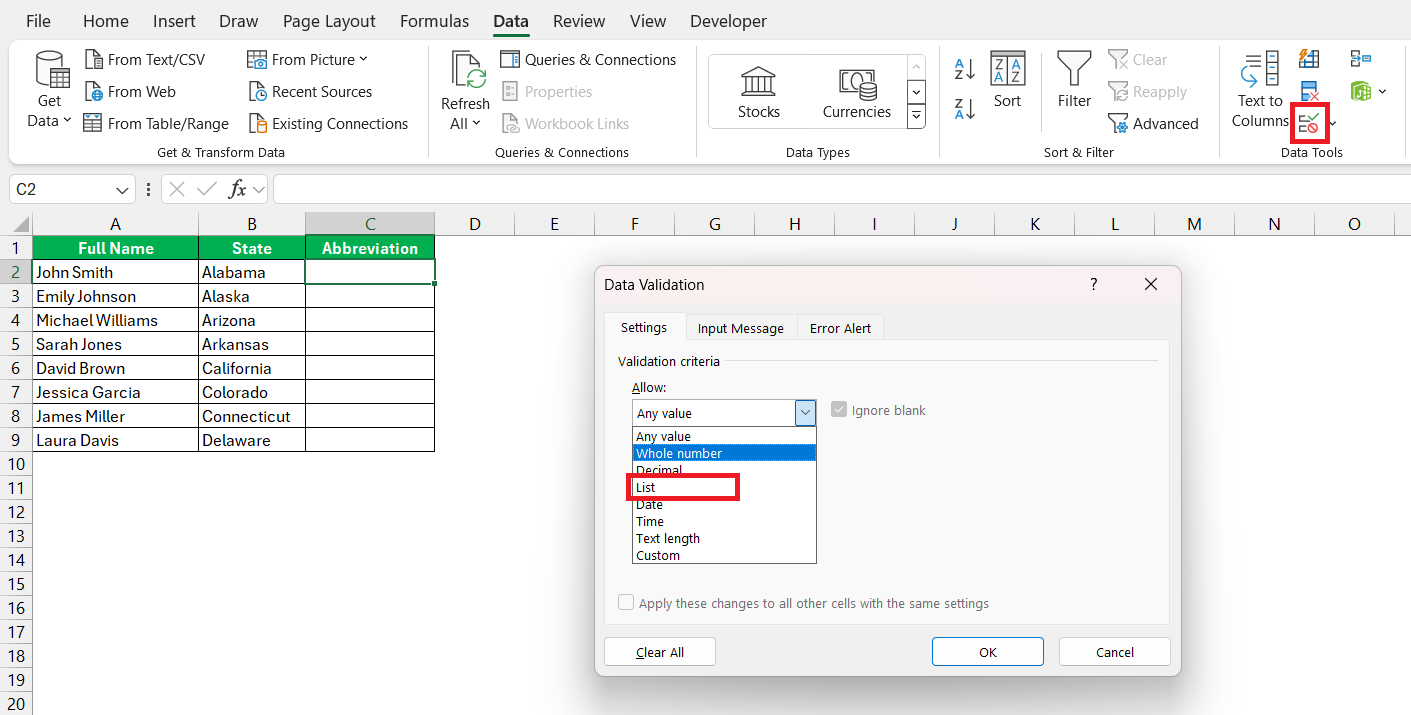Sort Z to A descending

click(x=965, y=108)
